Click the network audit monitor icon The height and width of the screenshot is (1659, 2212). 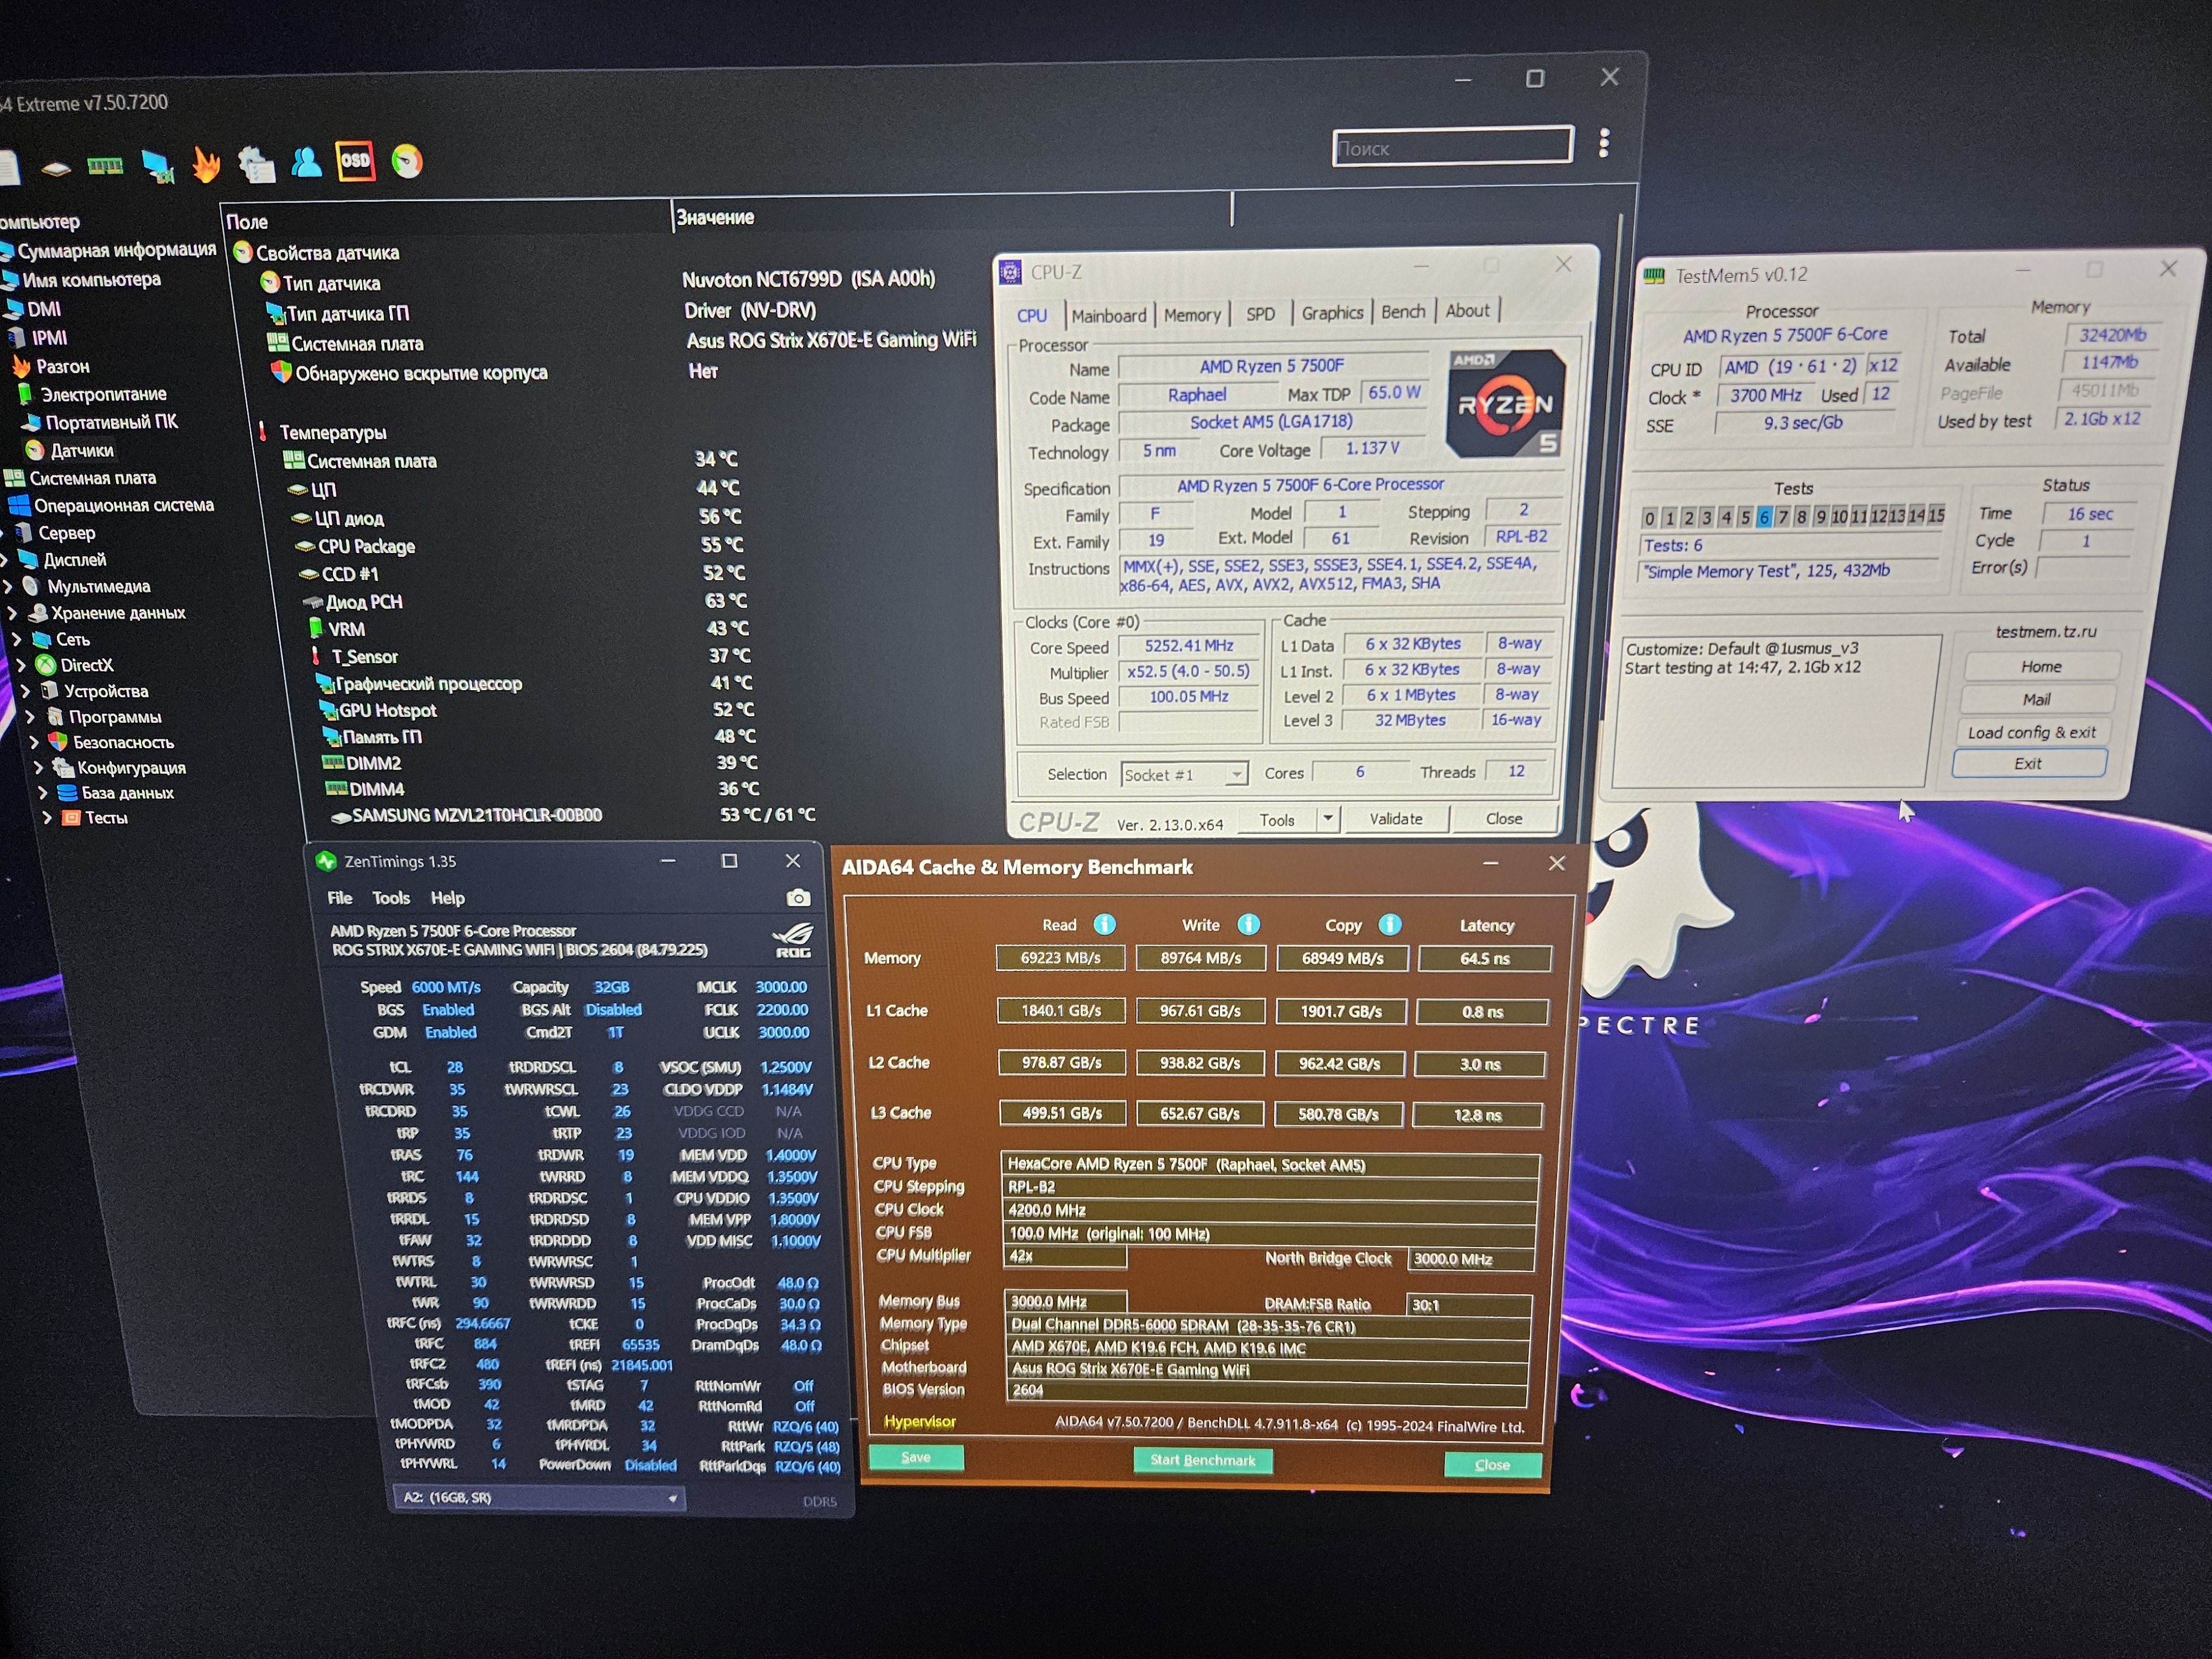157,166
